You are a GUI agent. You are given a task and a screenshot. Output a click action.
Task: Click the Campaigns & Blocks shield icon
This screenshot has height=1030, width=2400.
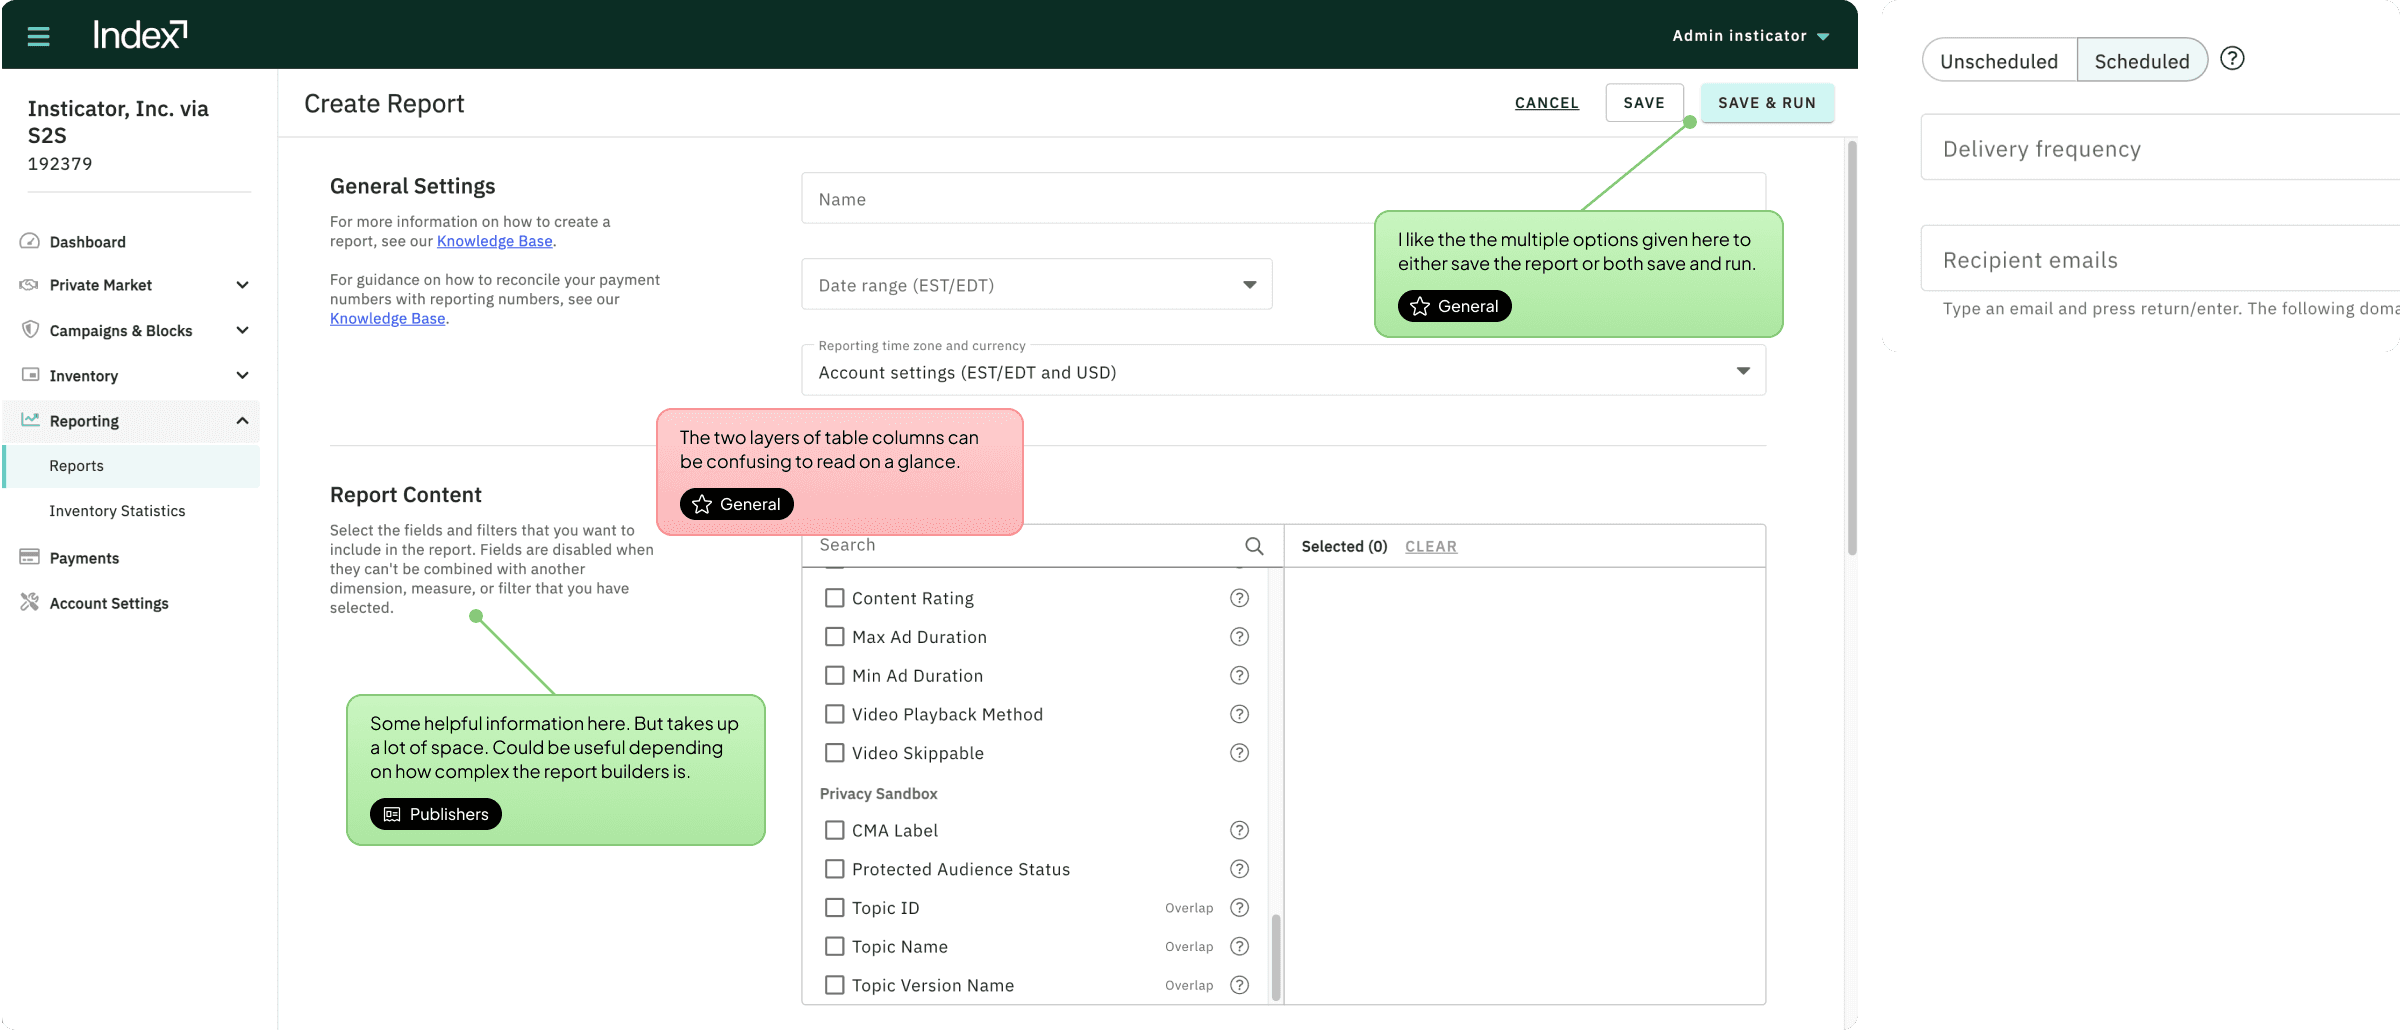(x=30, y=329)
